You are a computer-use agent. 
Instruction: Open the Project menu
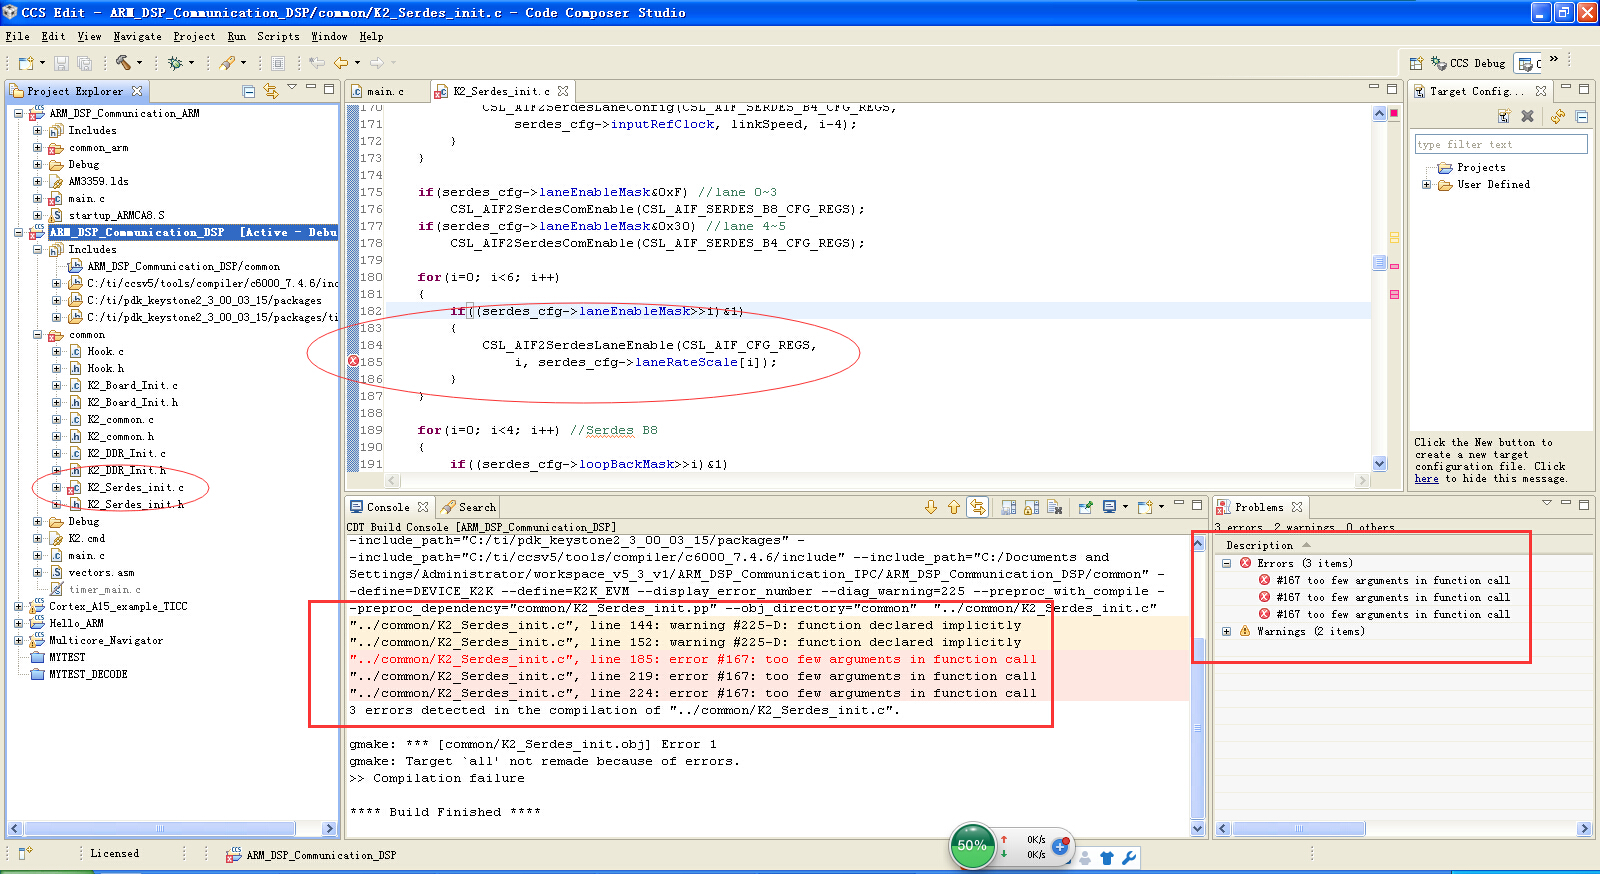click(194, 36)
